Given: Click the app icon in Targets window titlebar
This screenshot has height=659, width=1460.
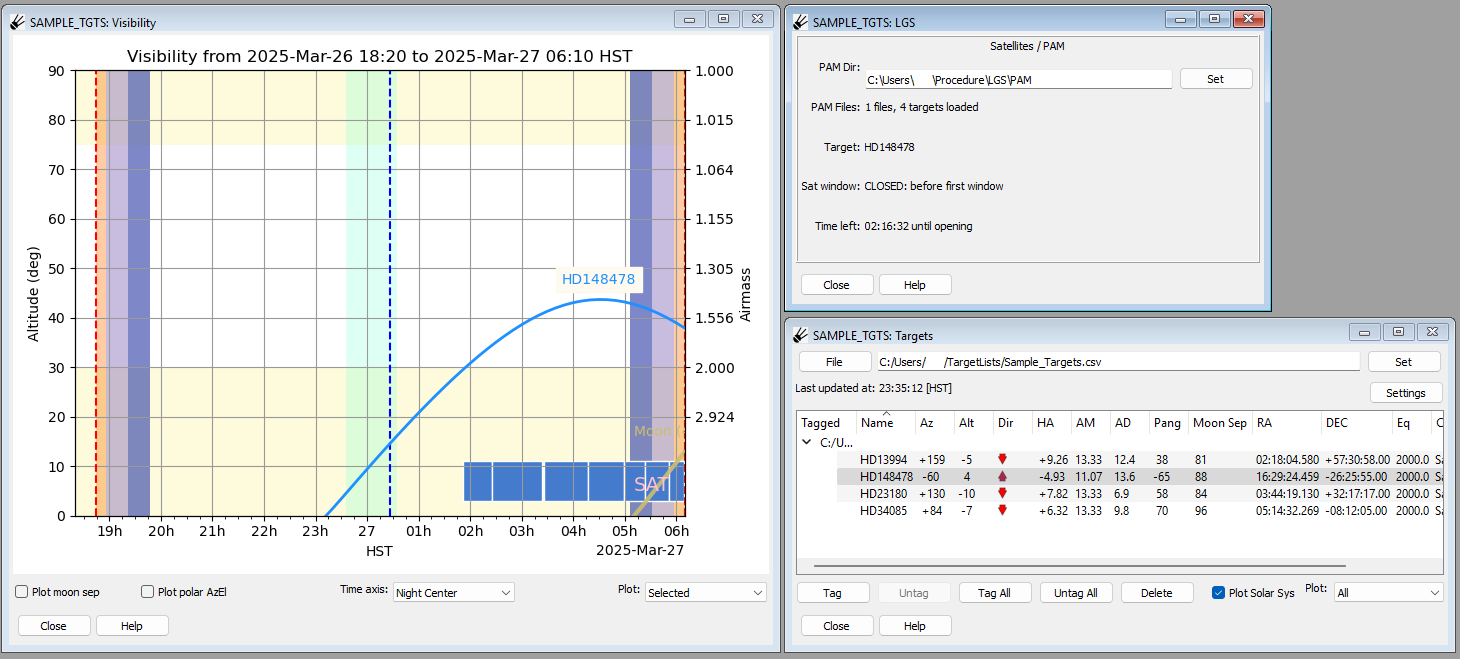Looking at the screenshot, I should 799,335.
